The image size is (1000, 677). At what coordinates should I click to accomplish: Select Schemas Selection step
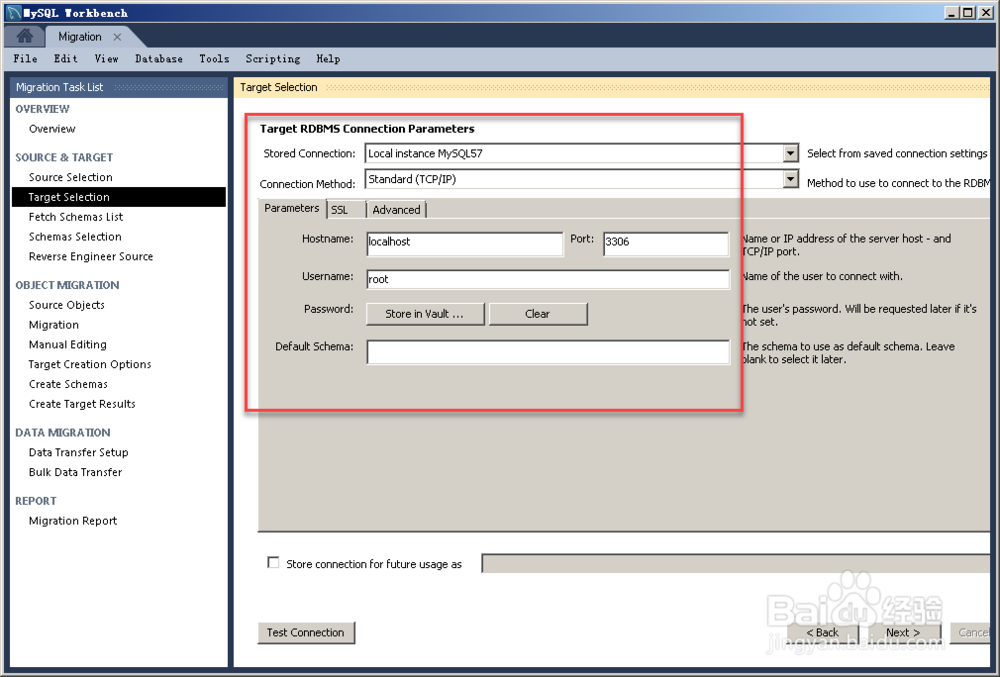click(75, 237)
